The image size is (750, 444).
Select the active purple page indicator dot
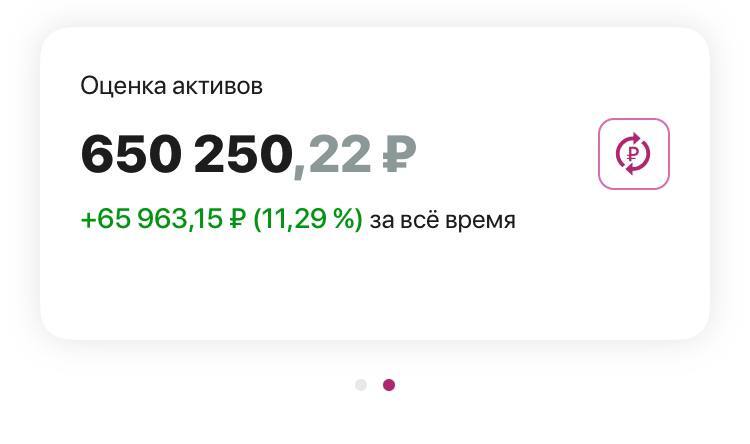pyautogui.click(x=389, y=385)
